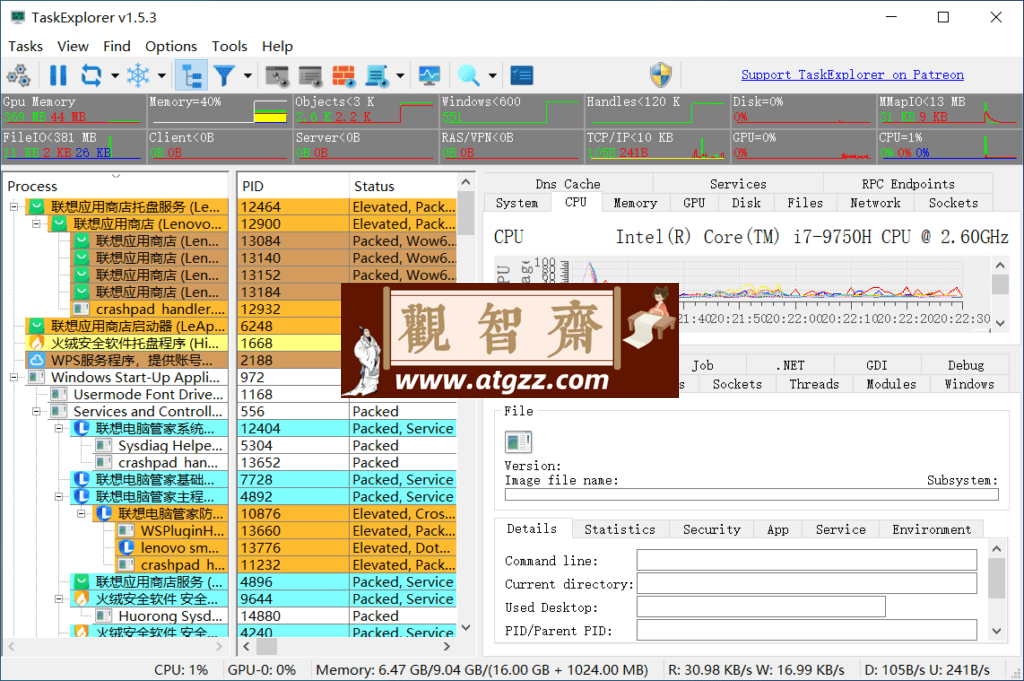
Task: Select PID 1668 cell in process list
Action: coord(293,343)
